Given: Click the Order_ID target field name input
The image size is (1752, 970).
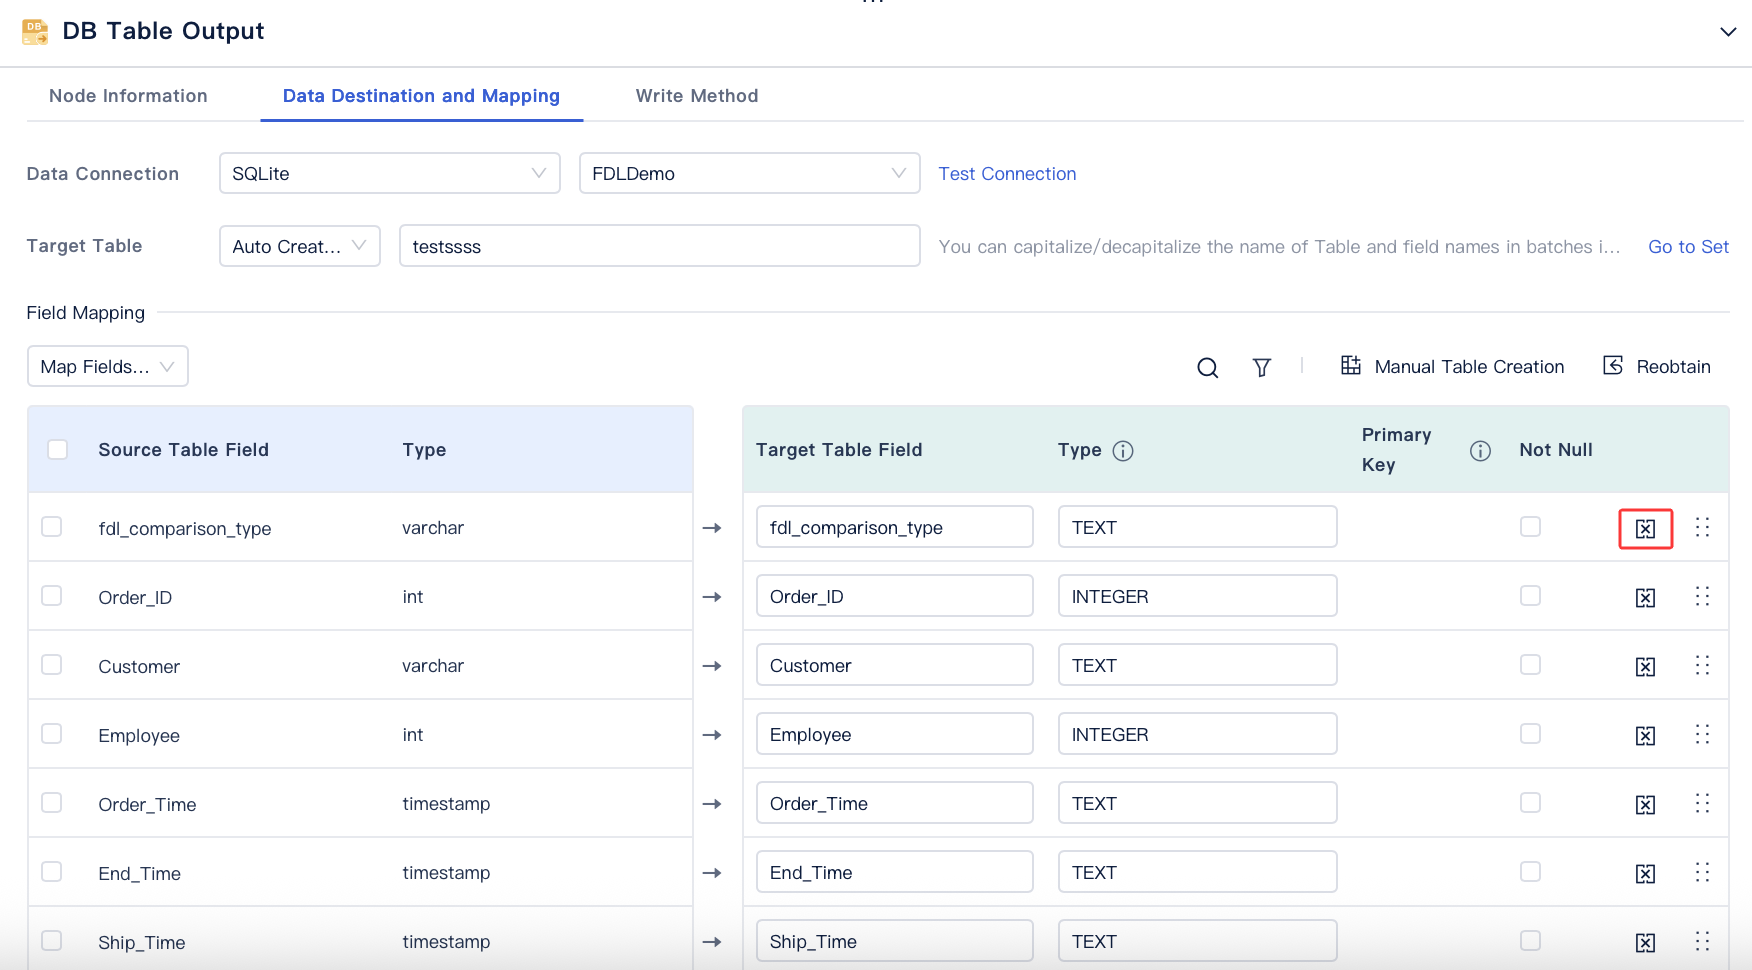Looking at the screenshot, I should pyautogui.click(x=895, y=596).
